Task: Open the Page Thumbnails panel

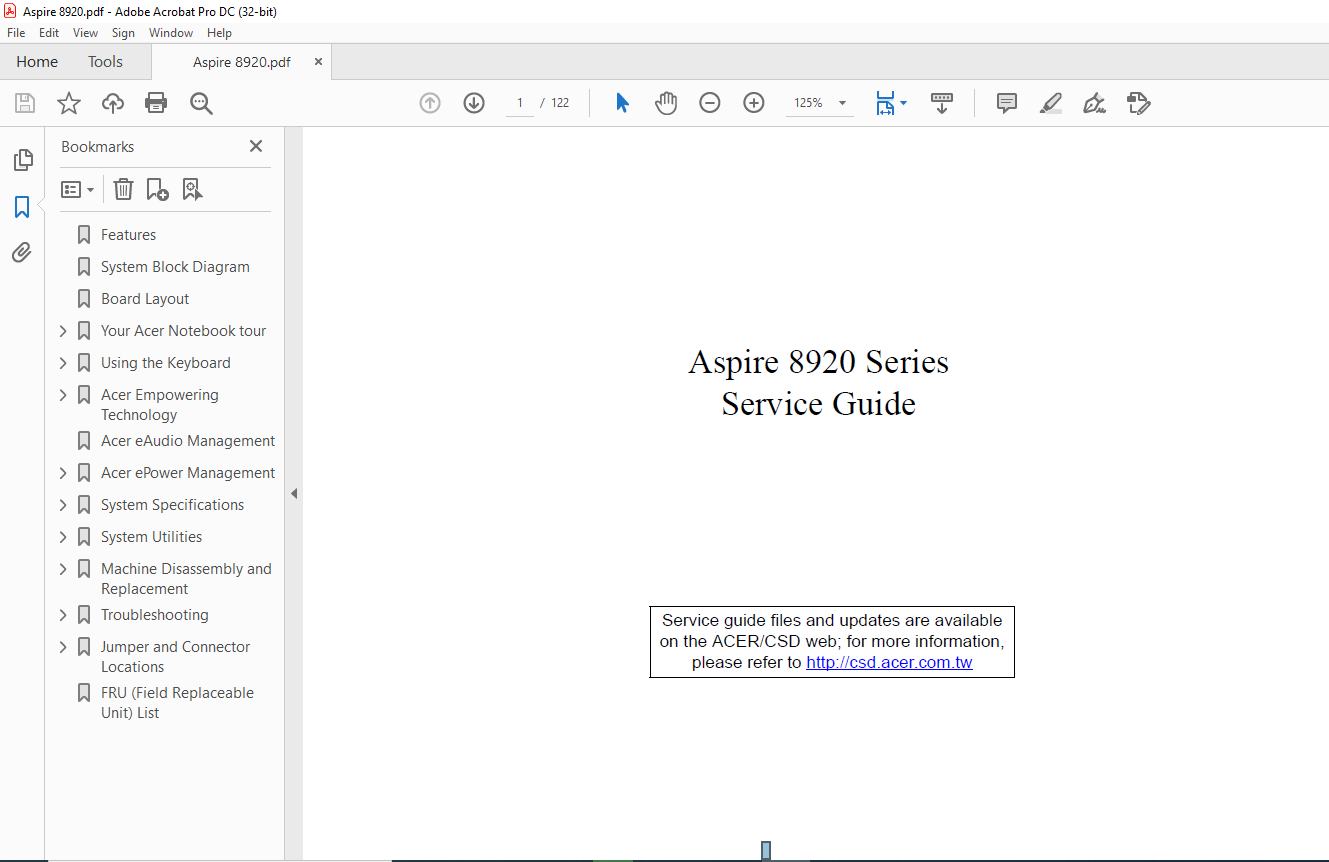Action: [22, 160]
